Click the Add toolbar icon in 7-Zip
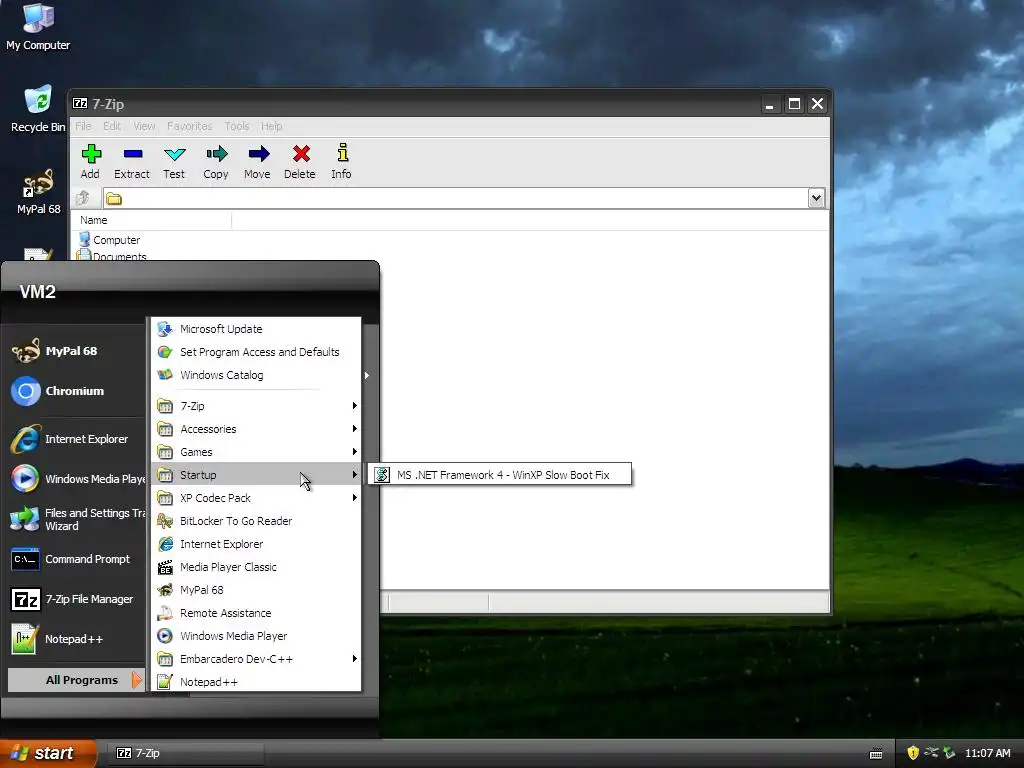Image resolution: width=1024 pixels, height=768 pixels. (91, 161)
